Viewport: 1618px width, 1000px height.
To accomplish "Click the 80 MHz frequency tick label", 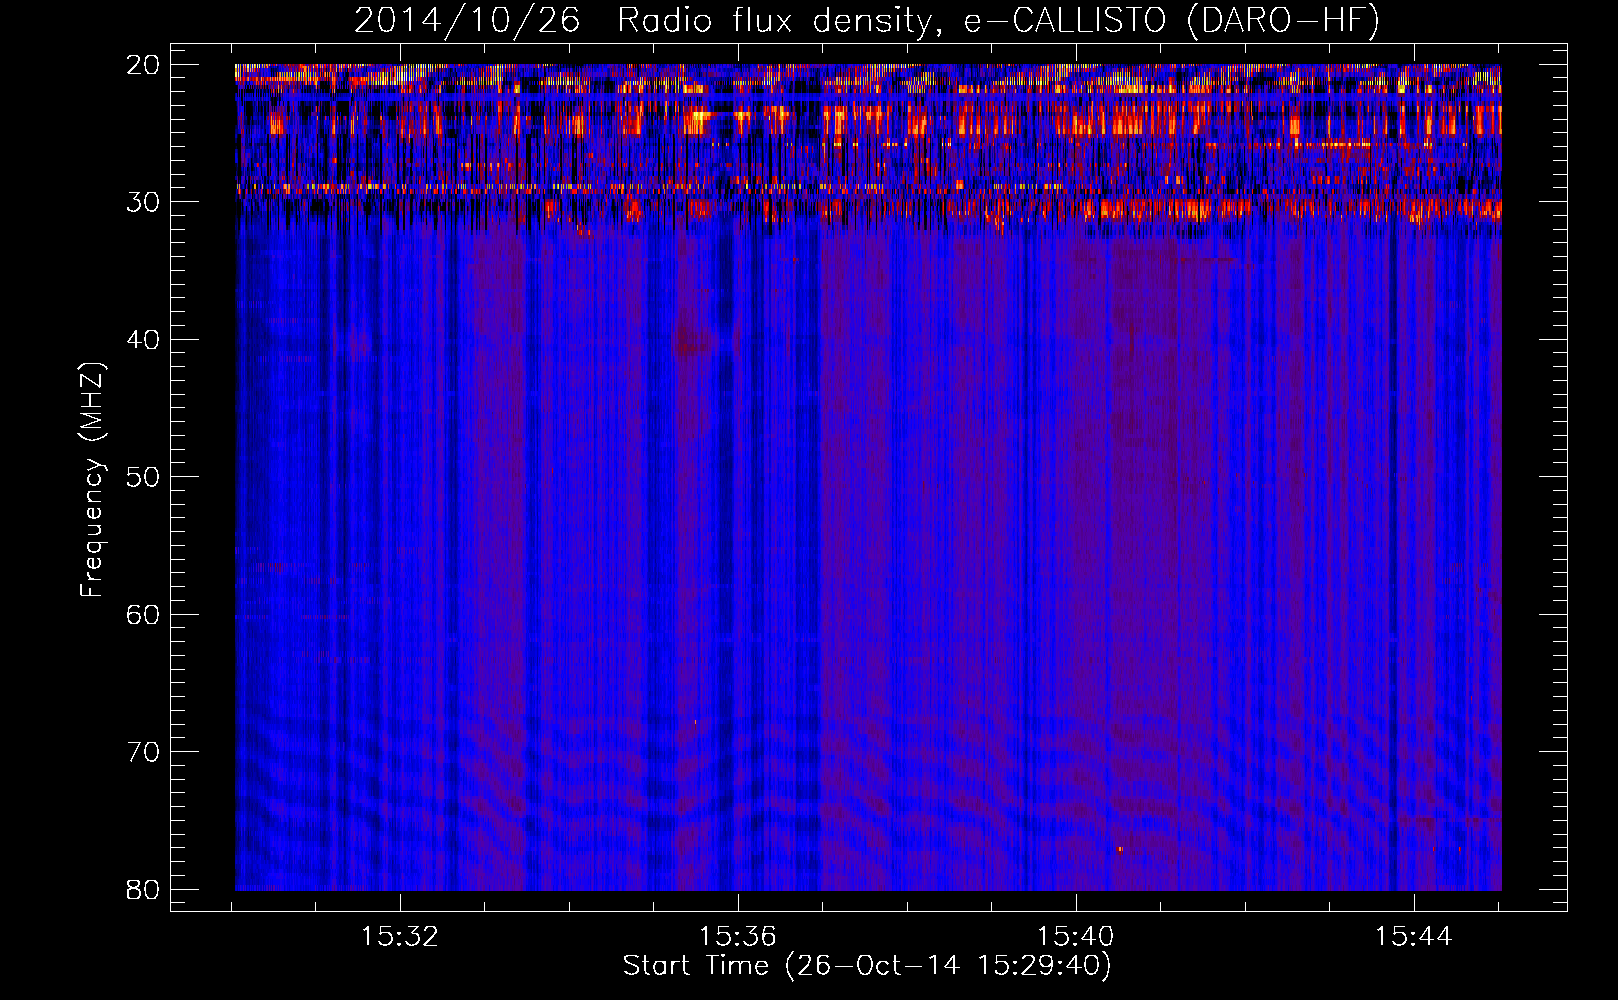I will pos(143,889).
